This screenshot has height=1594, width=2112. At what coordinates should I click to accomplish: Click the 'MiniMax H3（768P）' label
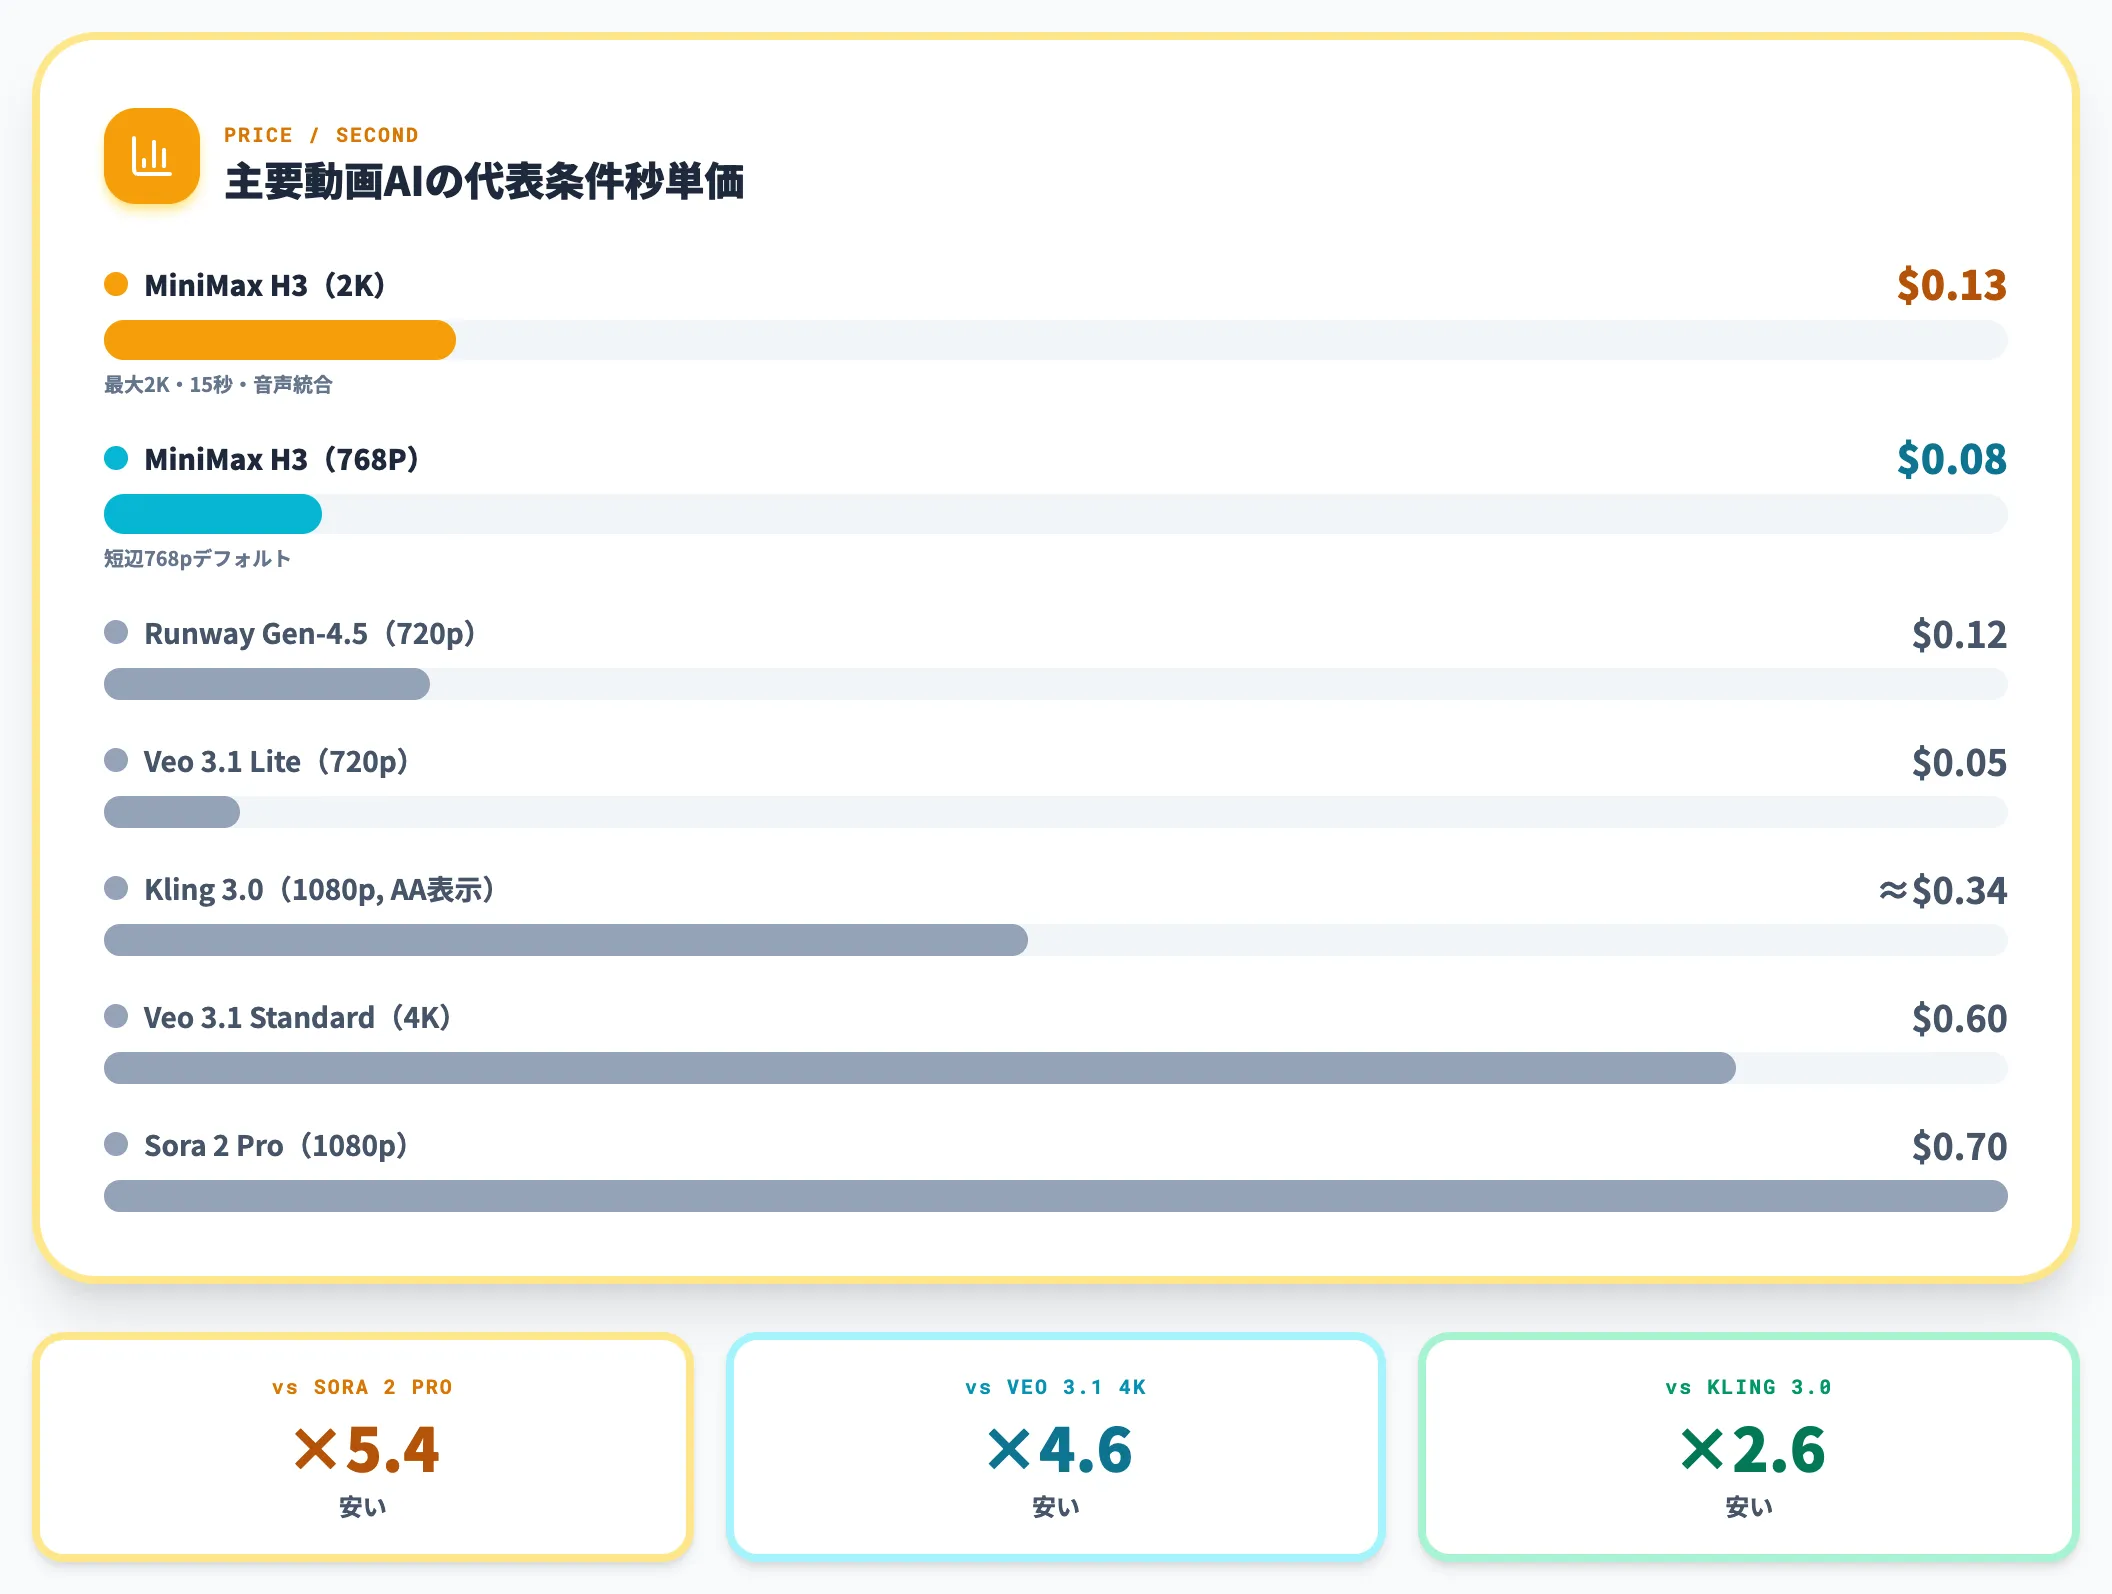pos(282,459)
